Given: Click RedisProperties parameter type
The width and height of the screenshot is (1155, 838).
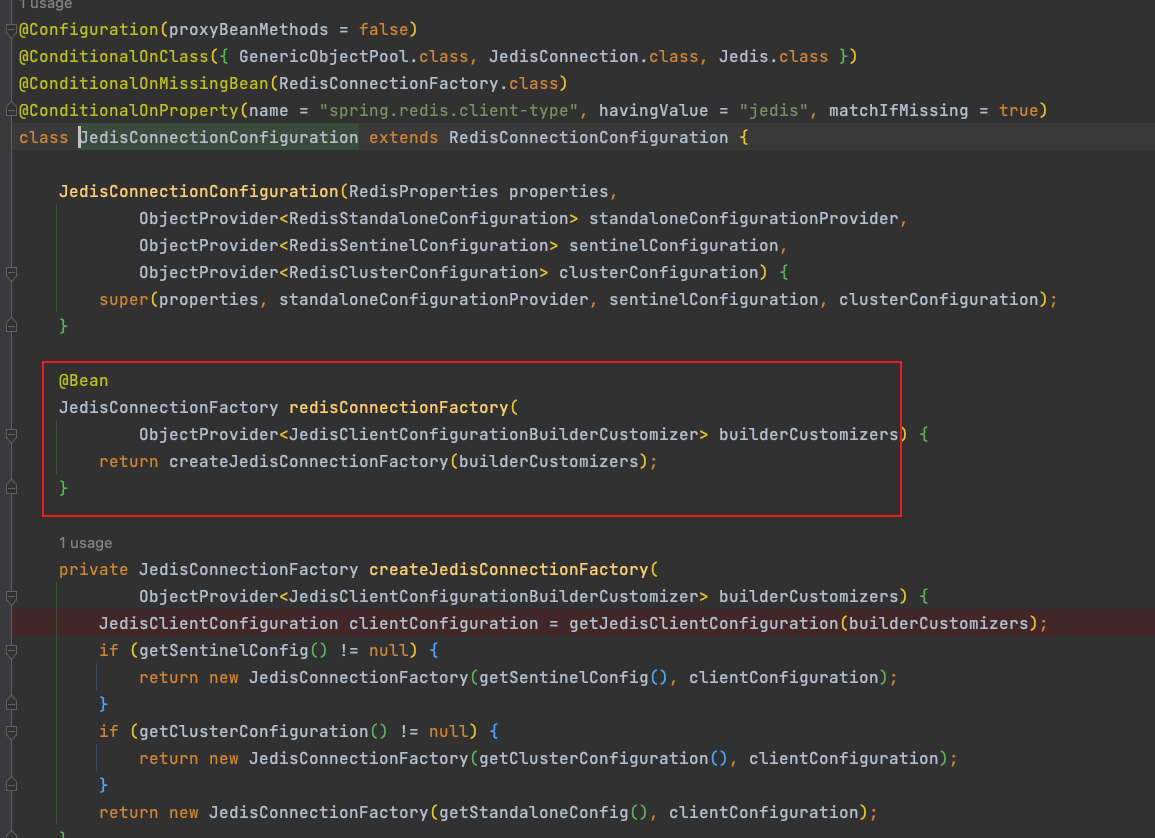Looking at the screenshot, I should (x=424, y=191).
